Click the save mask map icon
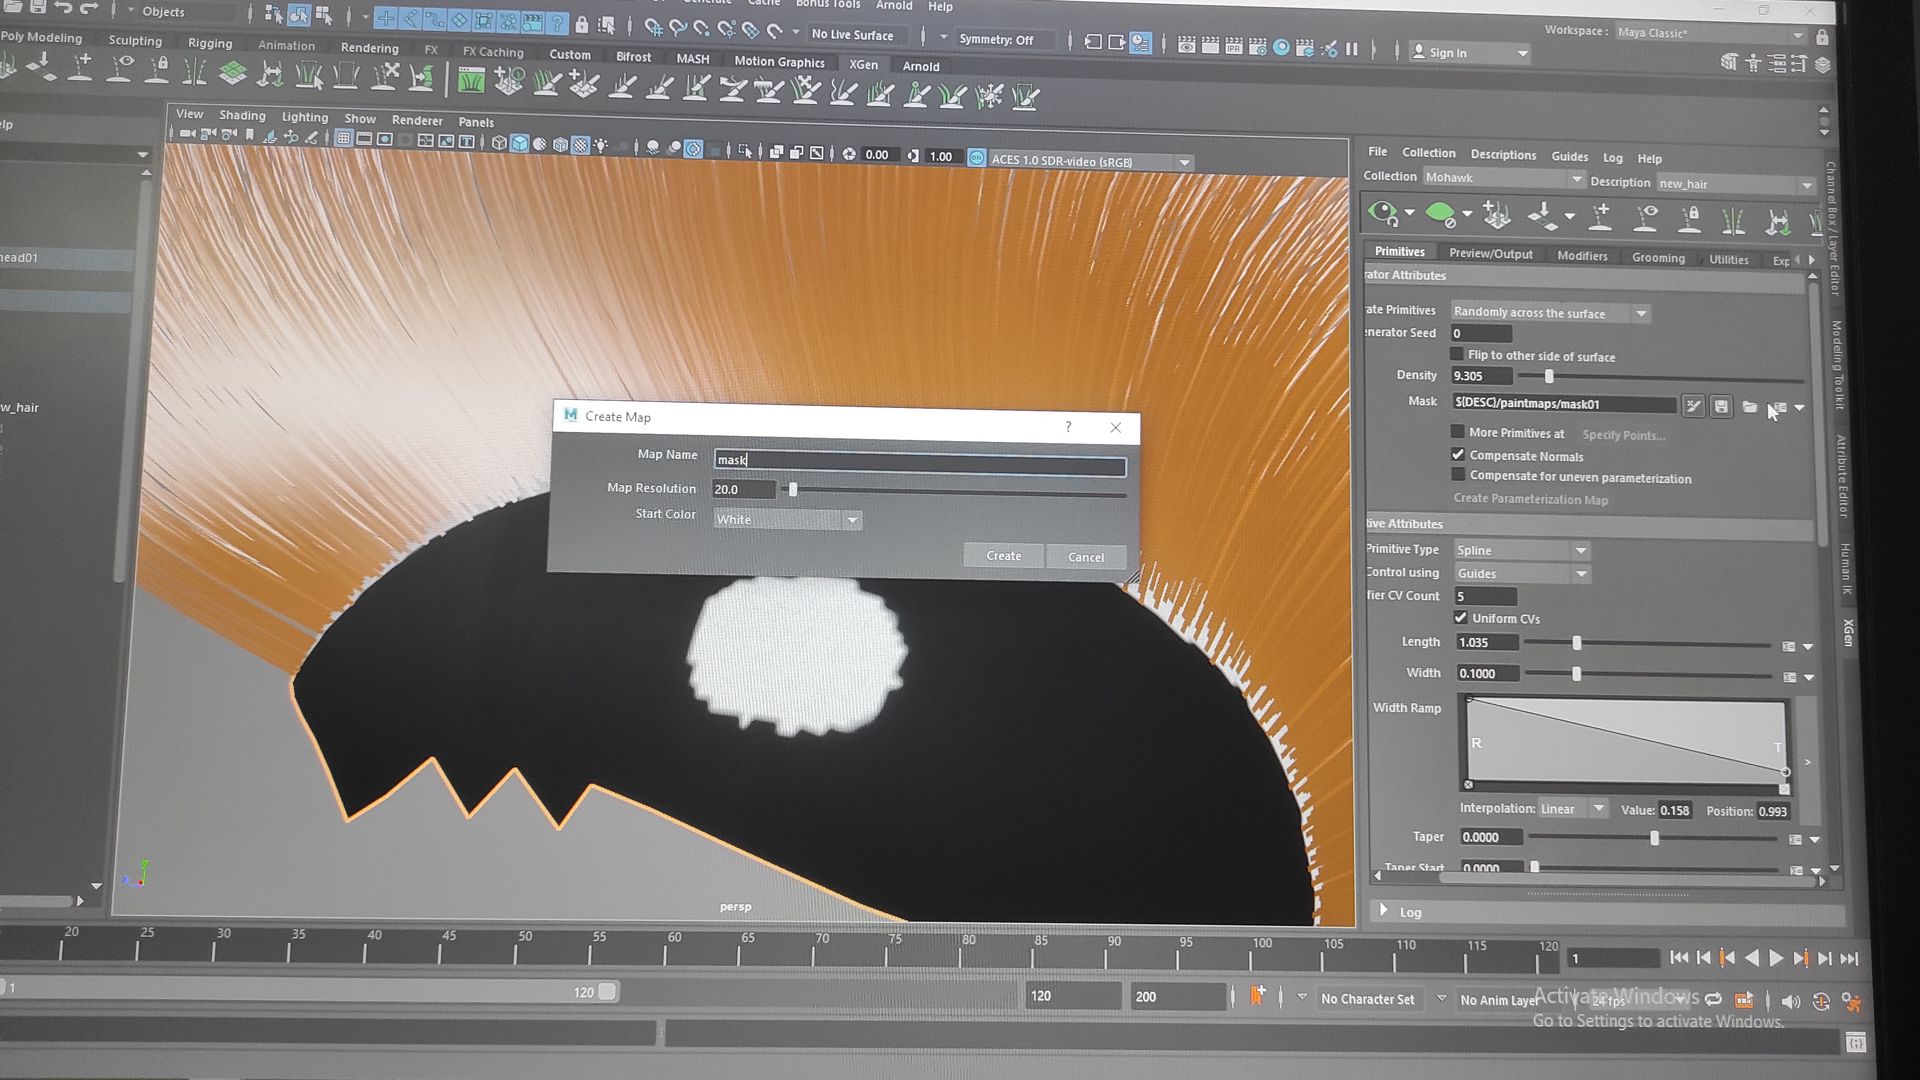Viewport: 1920px width, 1080px height. [x=1721, y=406]
